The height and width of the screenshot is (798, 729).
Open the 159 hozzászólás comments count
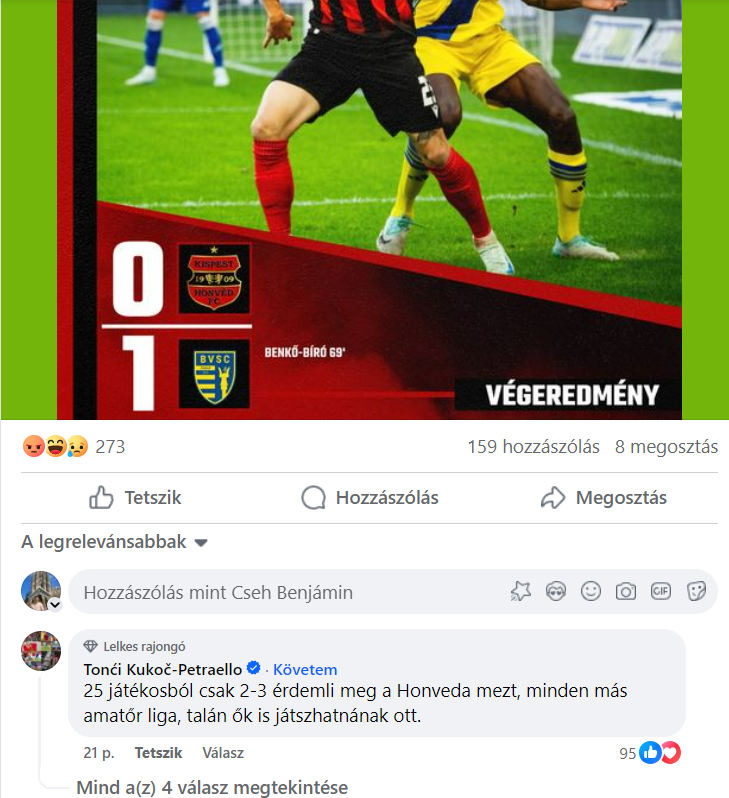534,446
